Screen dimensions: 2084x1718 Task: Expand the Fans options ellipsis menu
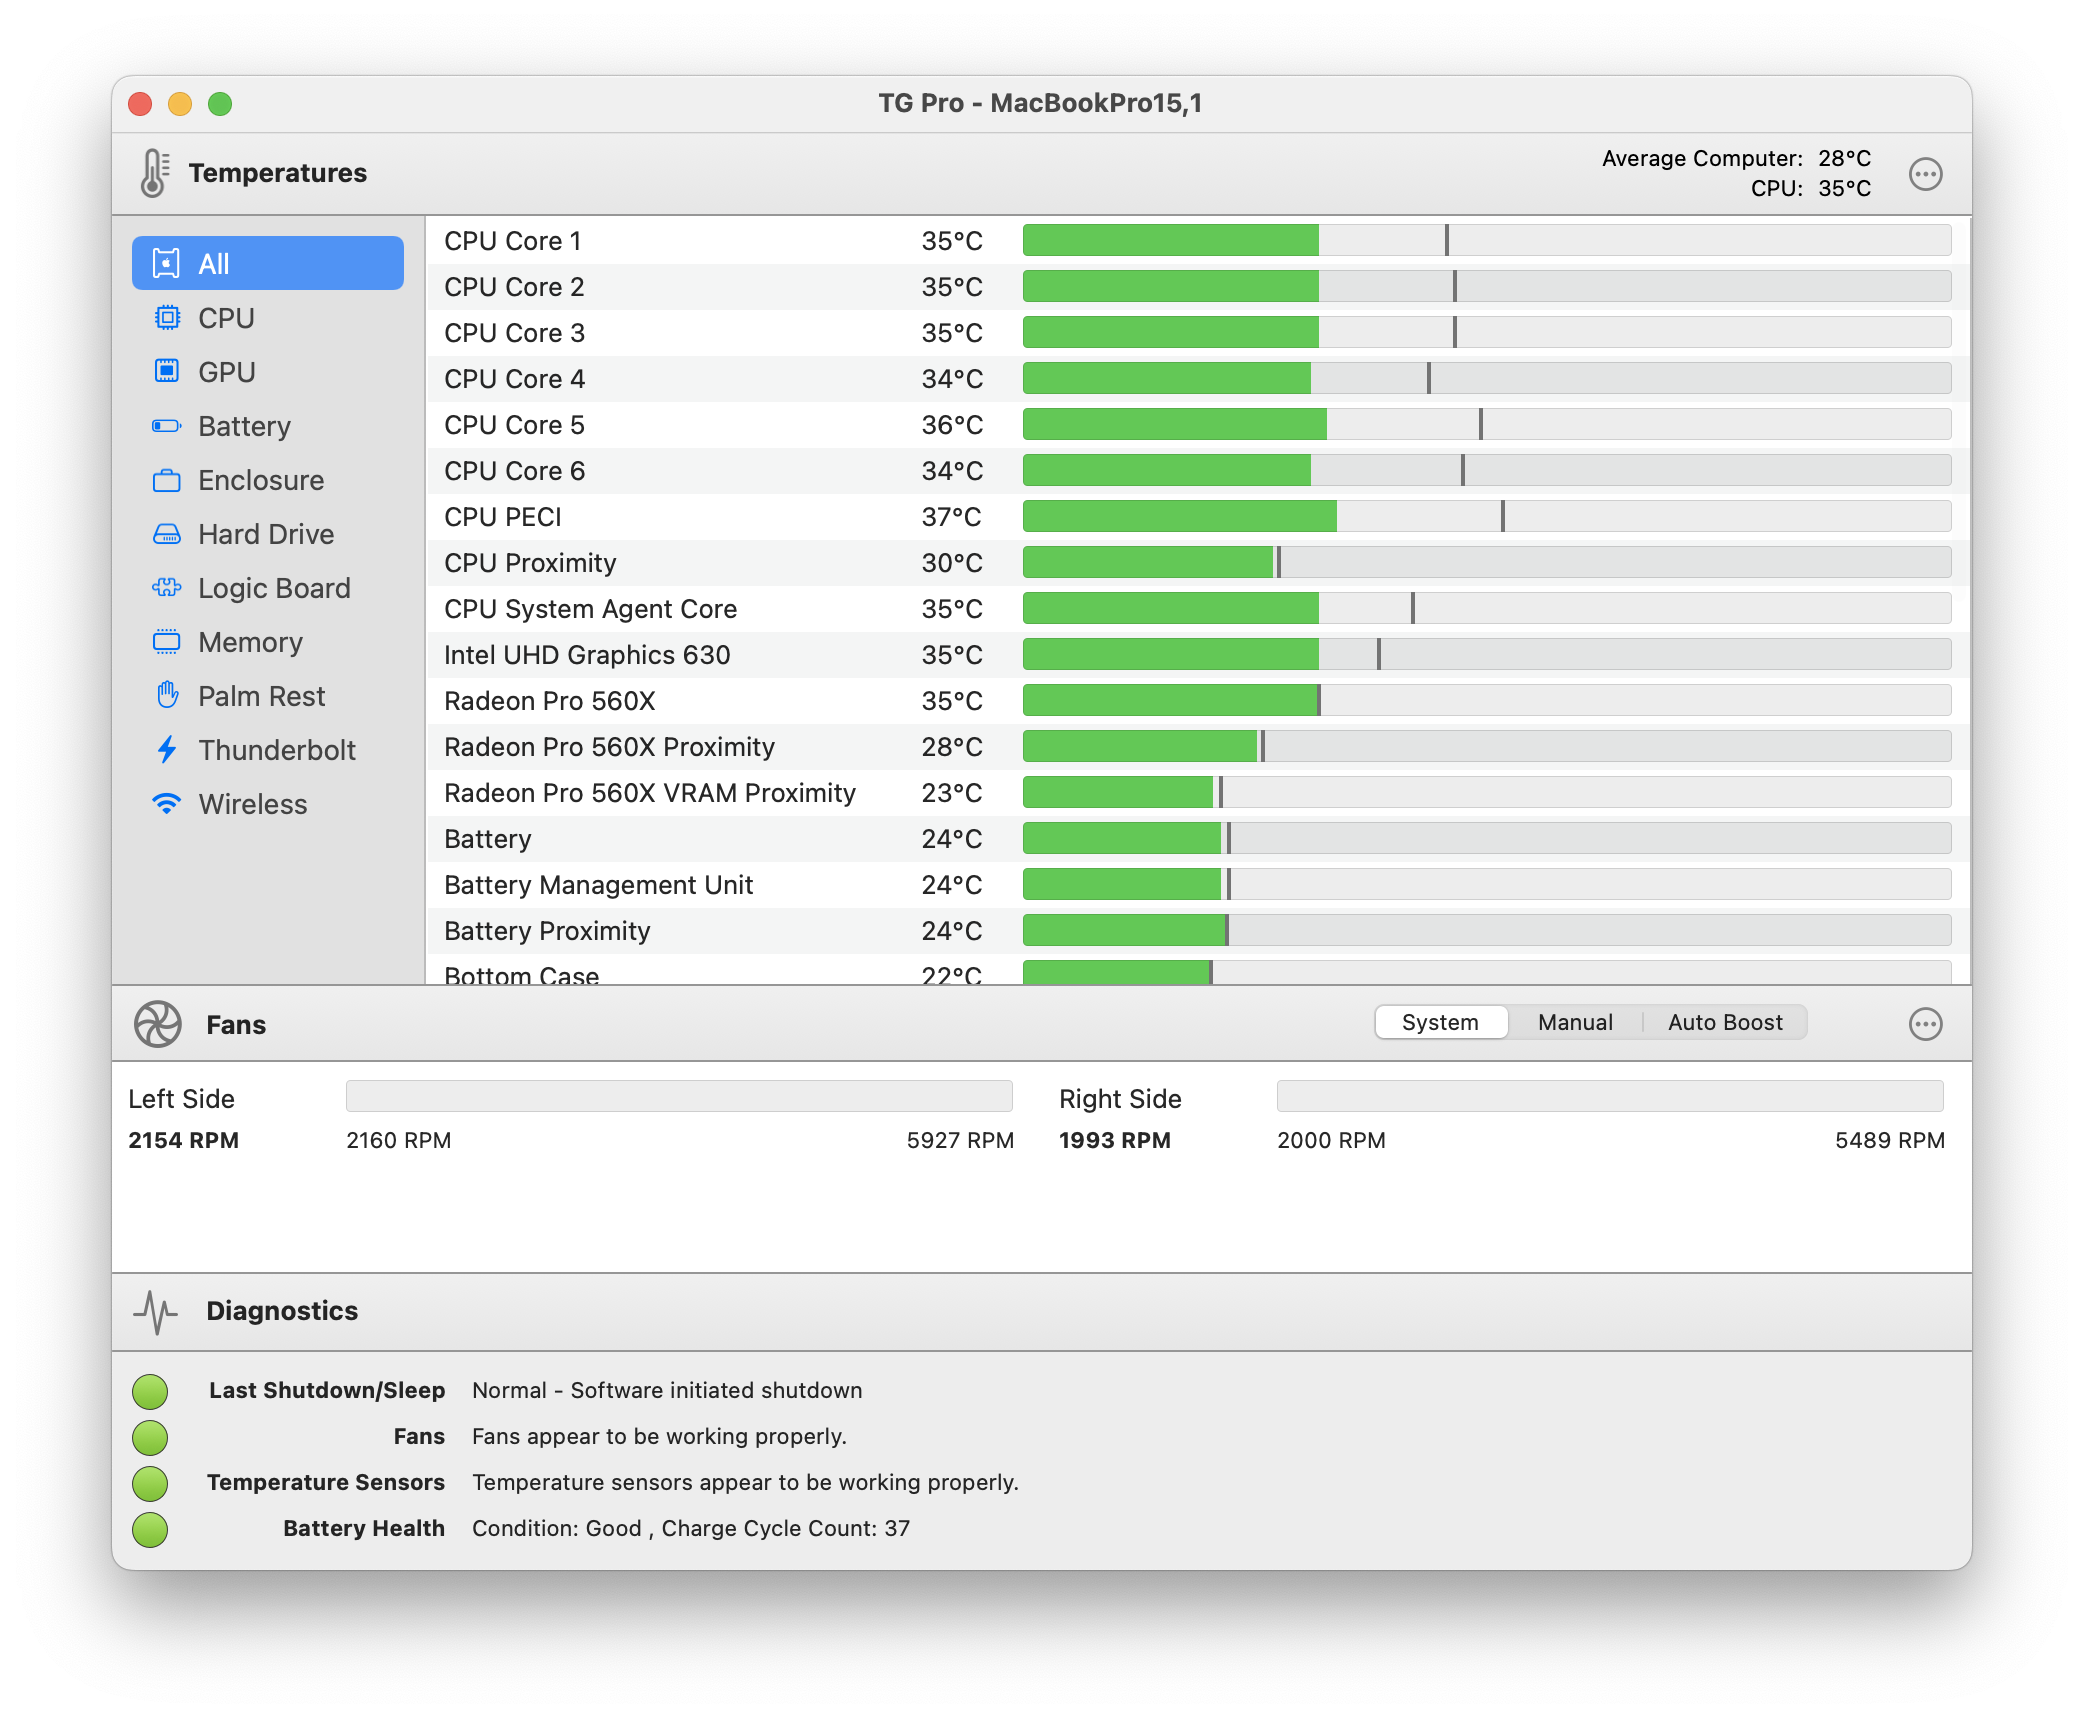click(x=1925, y=1022)
